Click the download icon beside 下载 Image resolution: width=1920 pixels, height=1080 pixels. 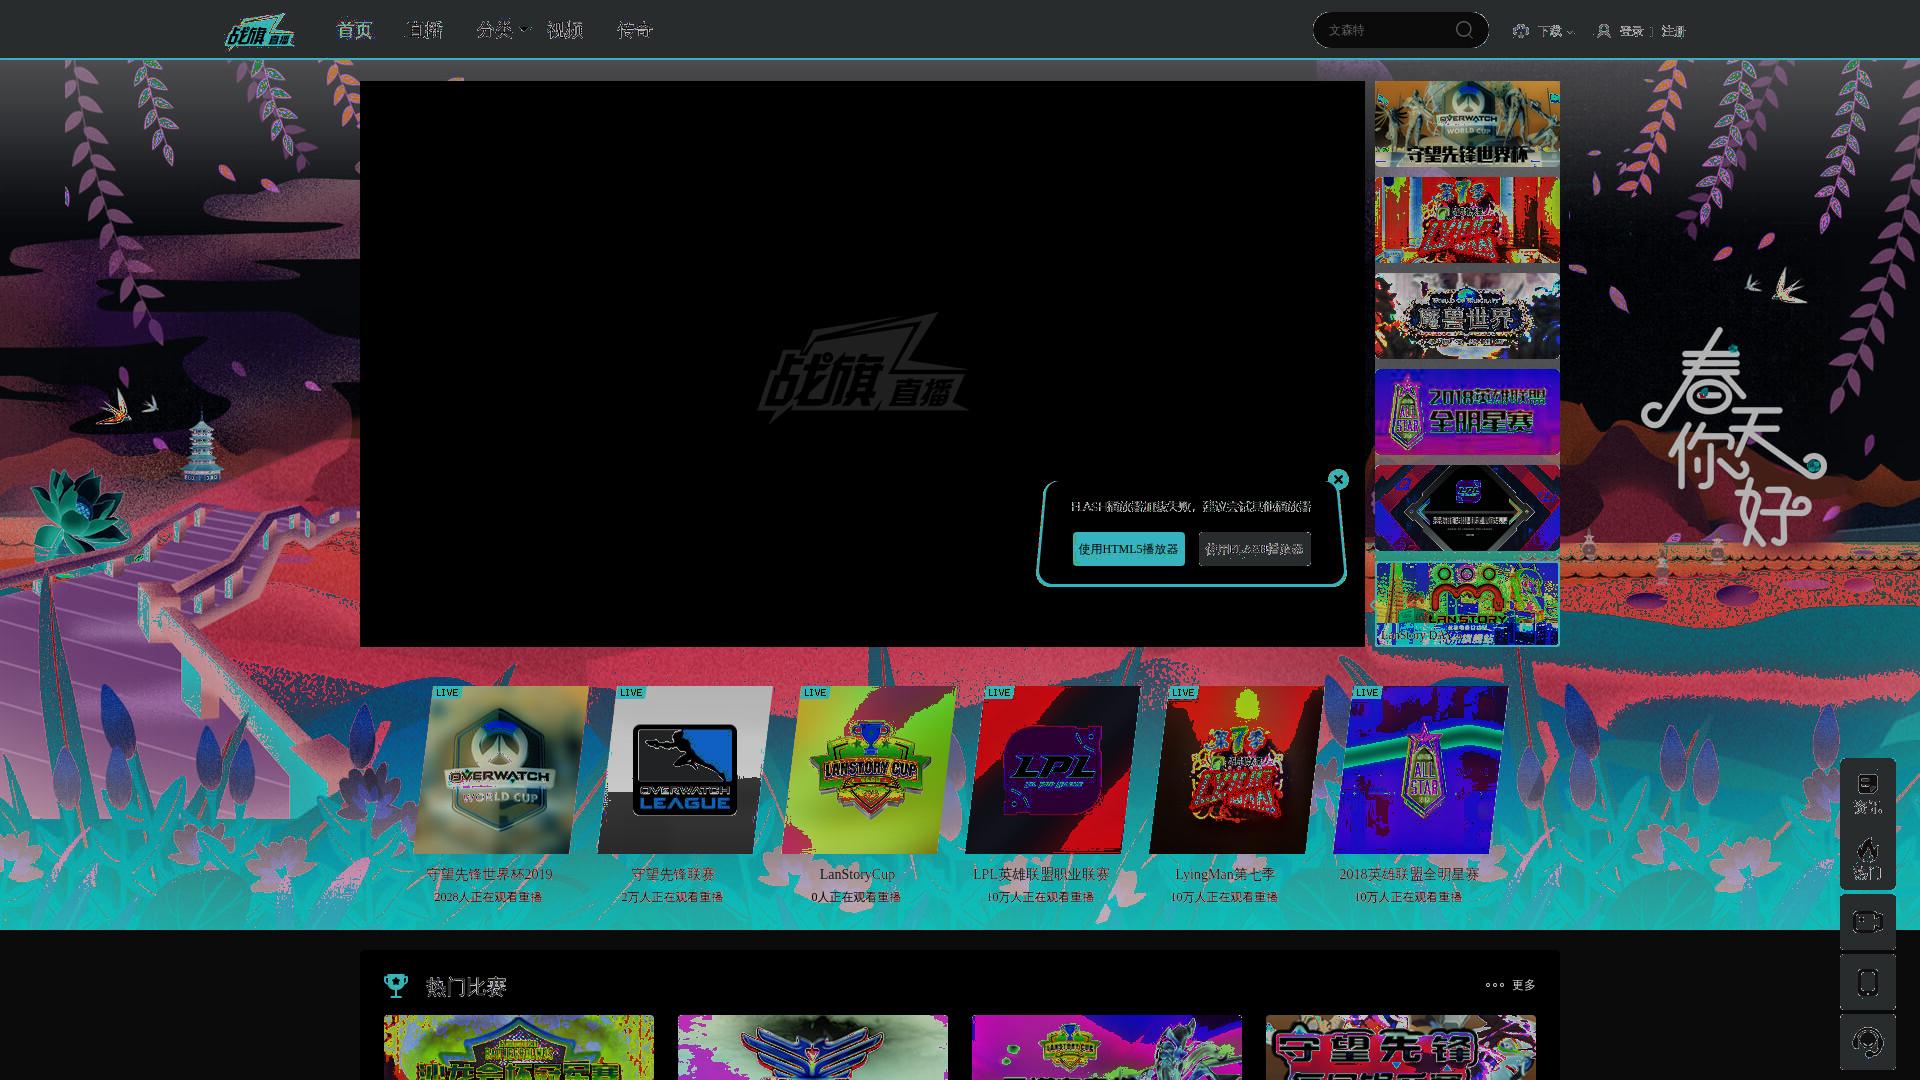(1521, 31)
